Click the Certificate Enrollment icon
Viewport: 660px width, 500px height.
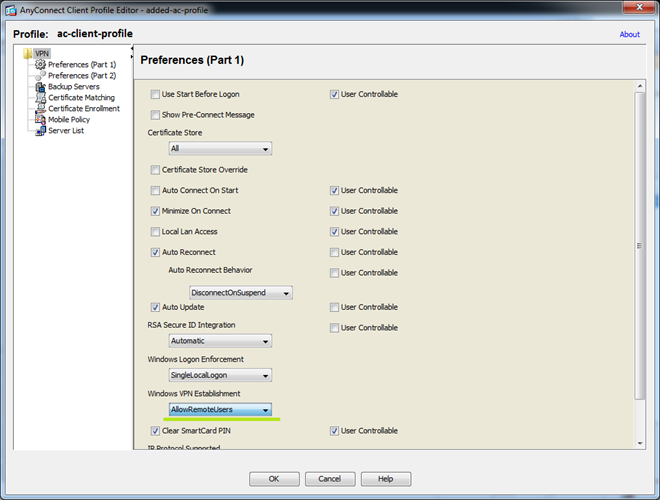40,109
